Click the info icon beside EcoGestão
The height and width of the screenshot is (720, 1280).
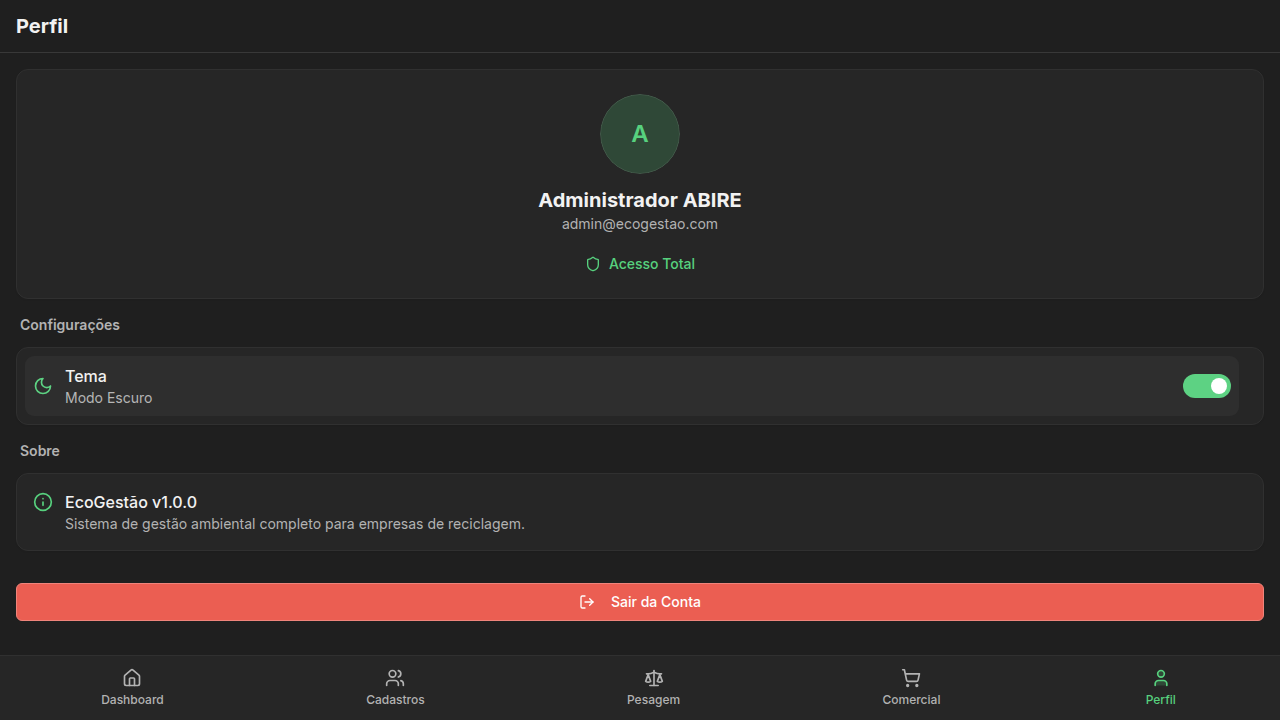43,502
